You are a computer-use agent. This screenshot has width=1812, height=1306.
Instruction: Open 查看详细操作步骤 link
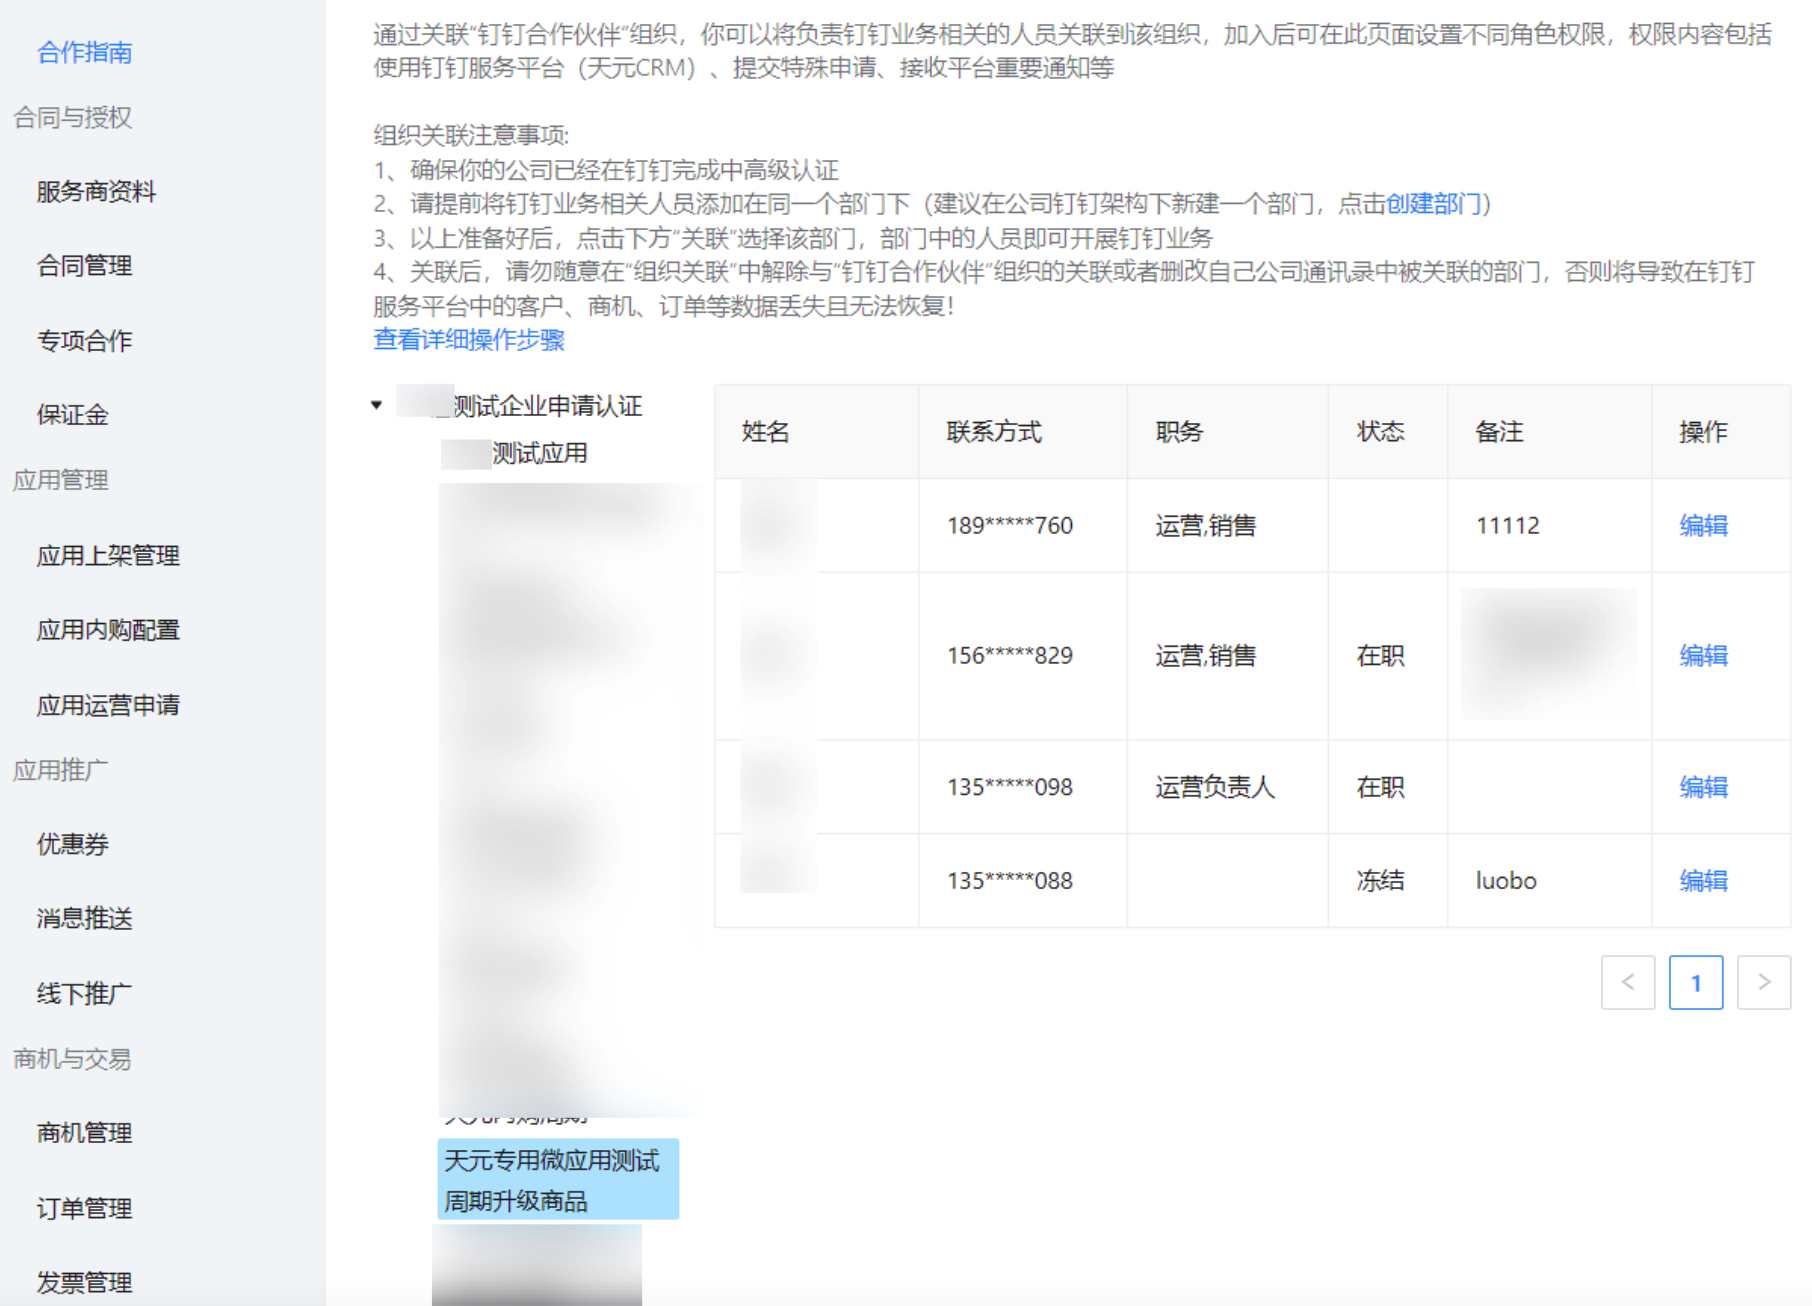click(469, 340)
